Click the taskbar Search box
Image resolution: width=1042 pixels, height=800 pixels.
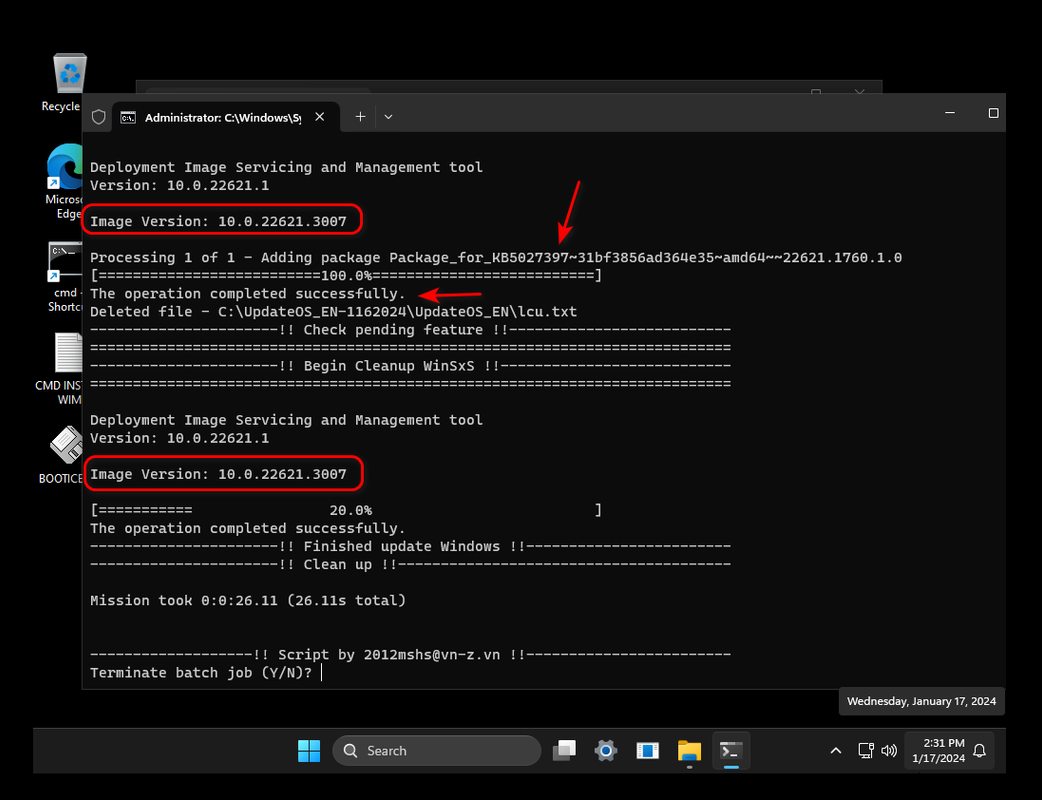pos(437,751)
